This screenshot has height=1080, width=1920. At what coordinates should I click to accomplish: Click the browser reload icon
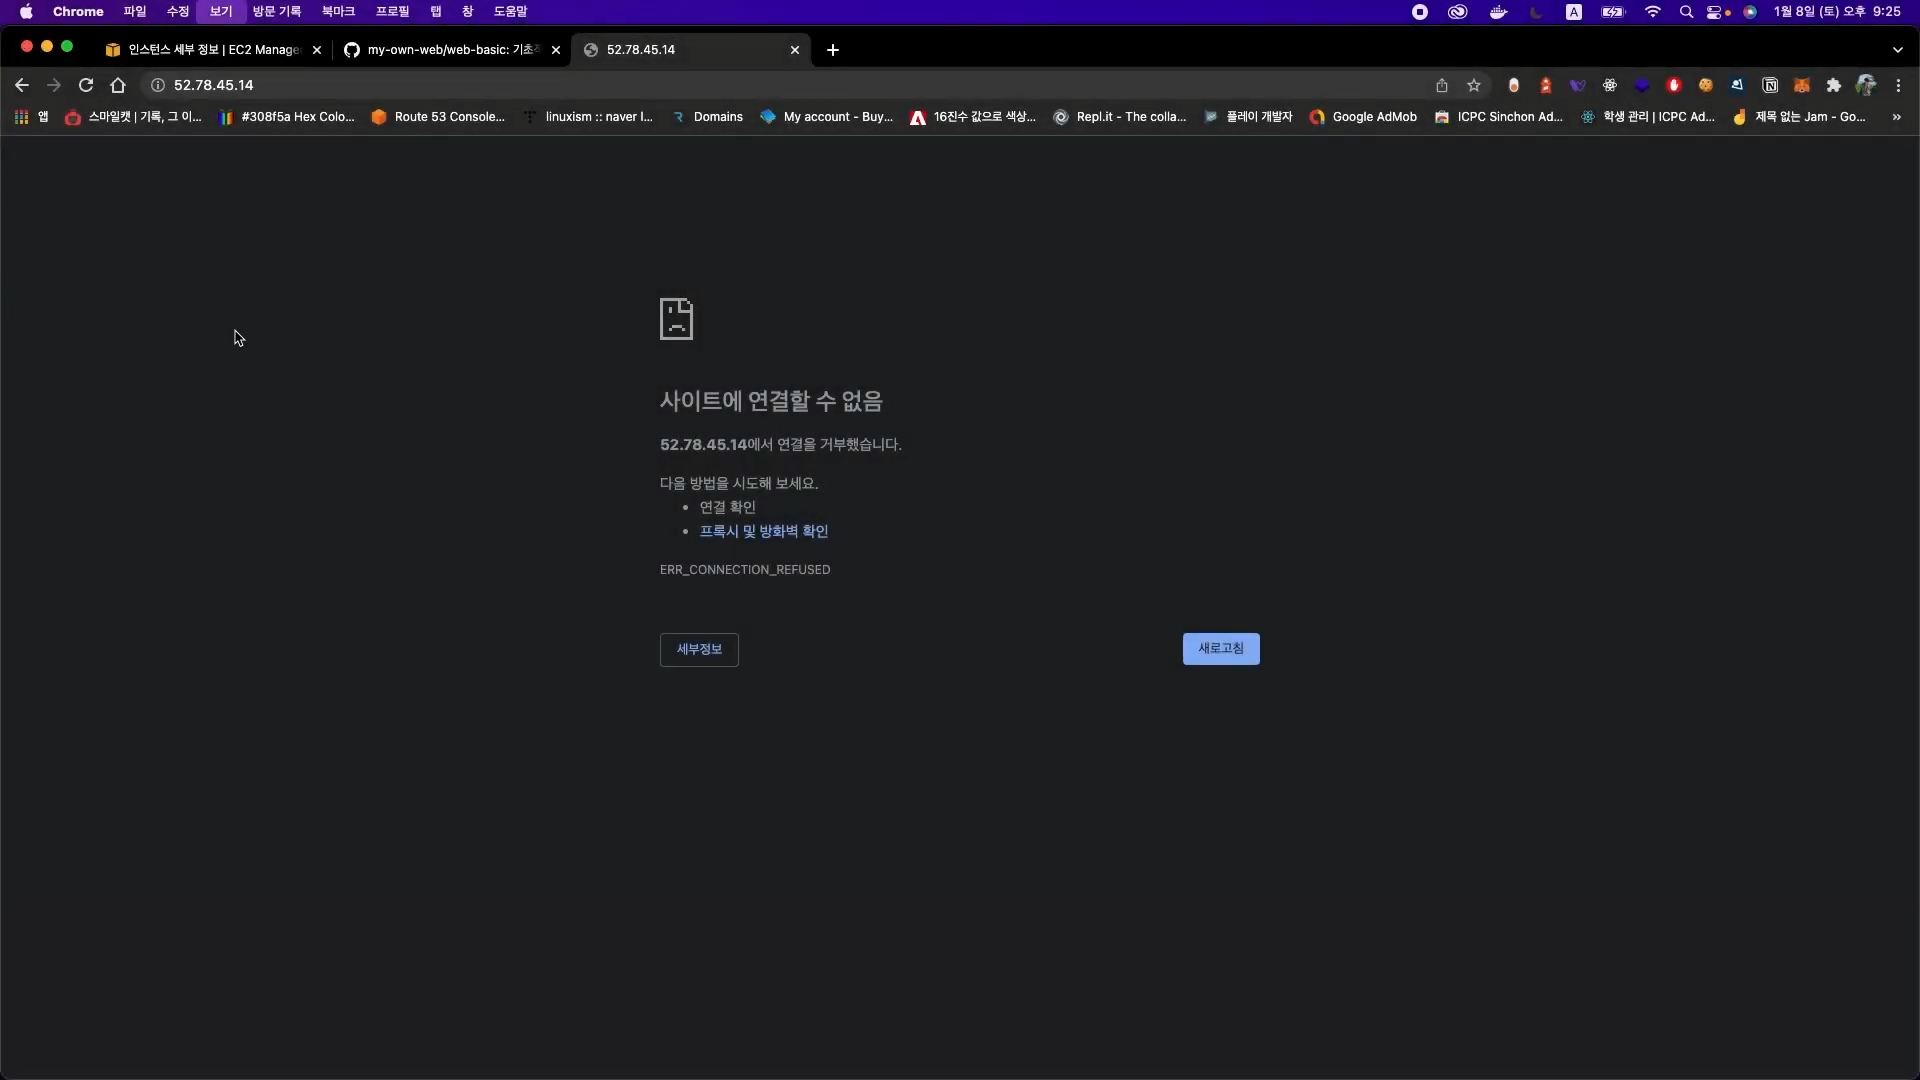pyautogui.click(x=86, y=85)
